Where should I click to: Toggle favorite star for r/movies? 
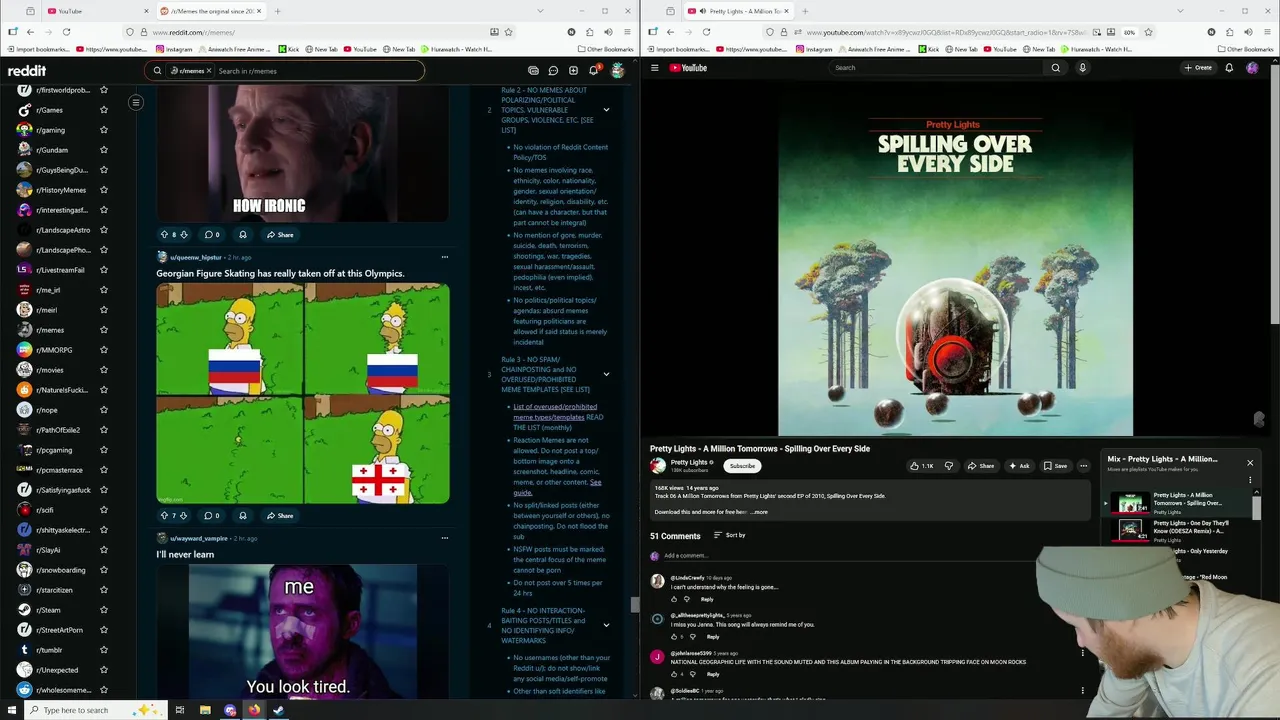(104, 370)
